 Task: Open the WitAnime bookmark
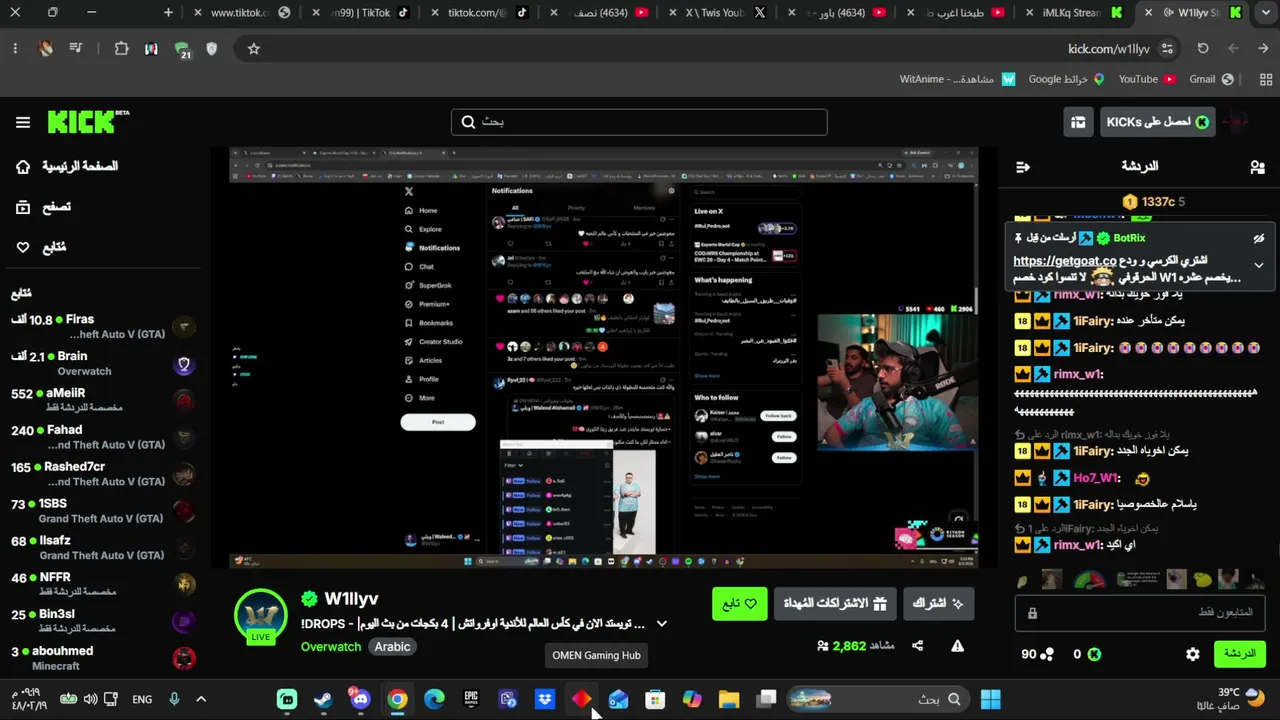coord(957,79)
